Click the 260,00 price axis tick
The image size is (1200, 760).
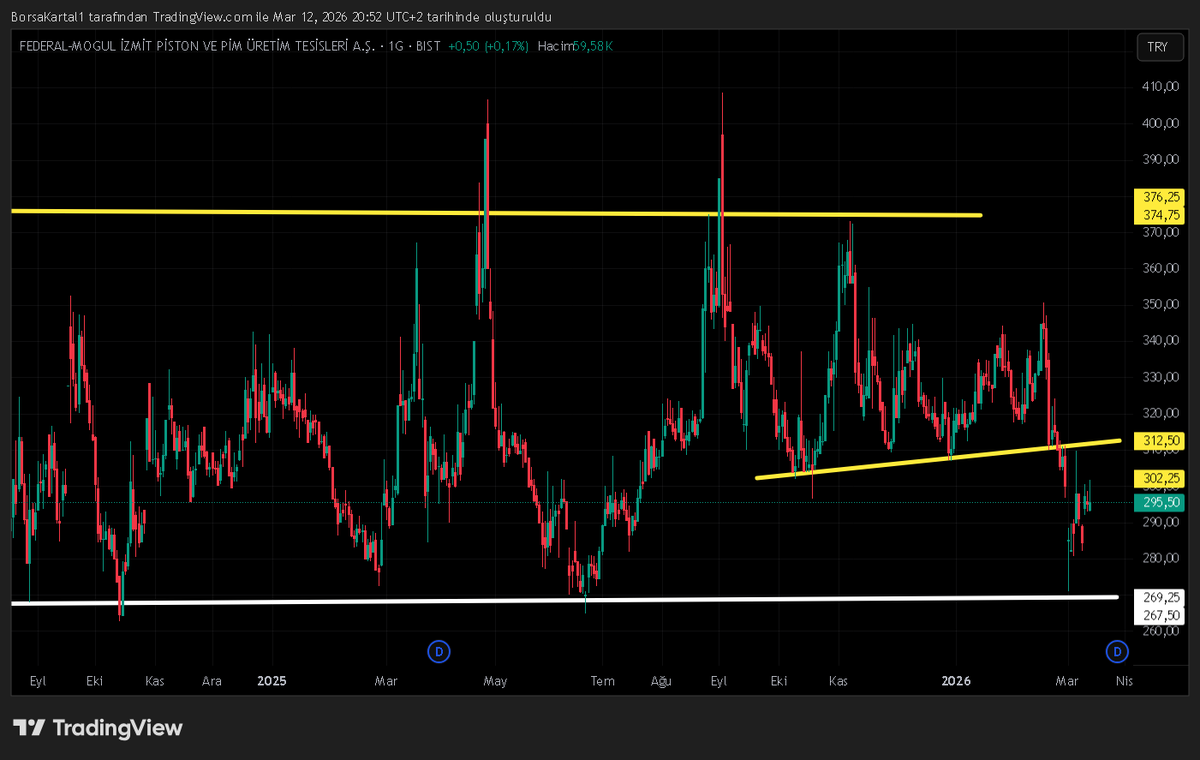pos(1158,631)
